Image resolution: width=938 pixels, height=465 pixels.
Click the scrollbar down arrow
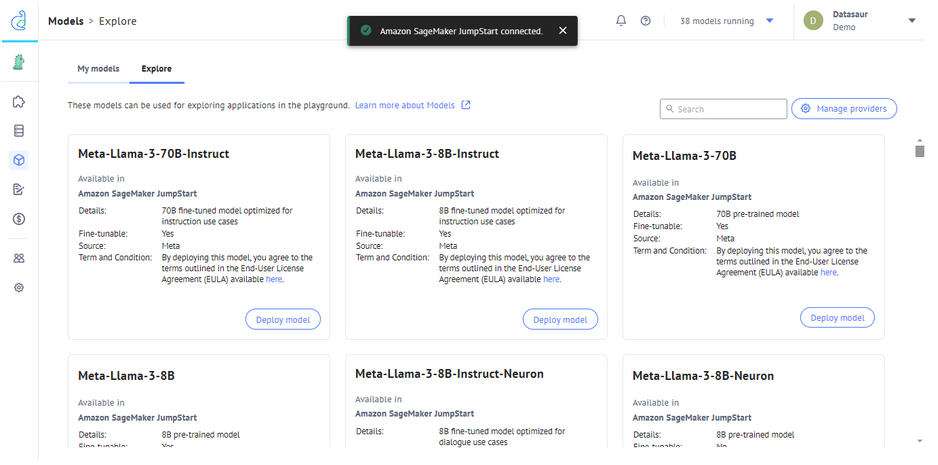click(x=919, y=441)
